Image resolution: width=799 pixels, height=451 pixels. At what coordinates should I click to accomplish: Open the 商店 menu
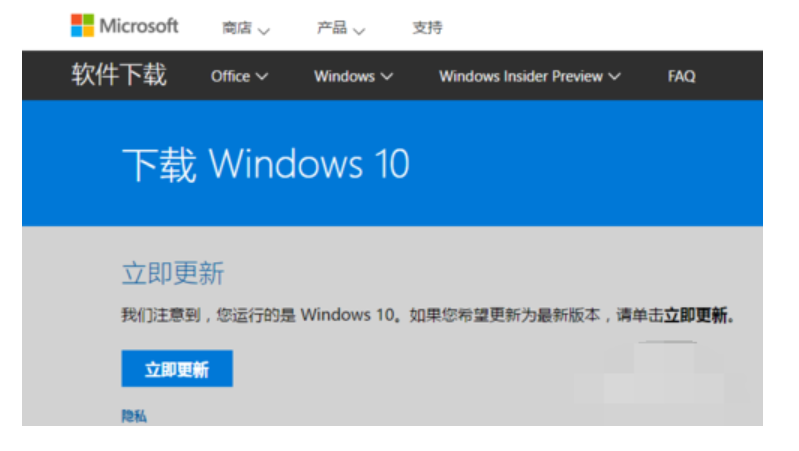pyautogui.click(x=236, y=28)
